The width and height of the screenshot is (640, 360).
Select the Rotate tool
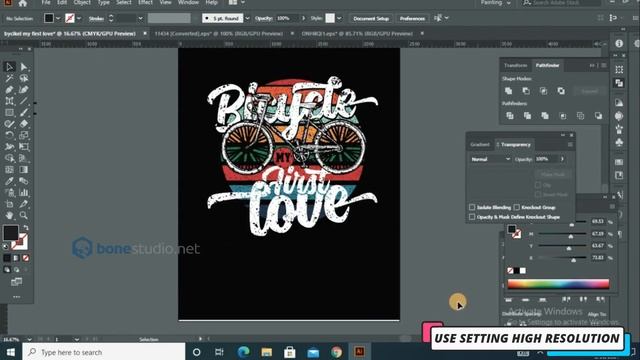pos(9,135)
